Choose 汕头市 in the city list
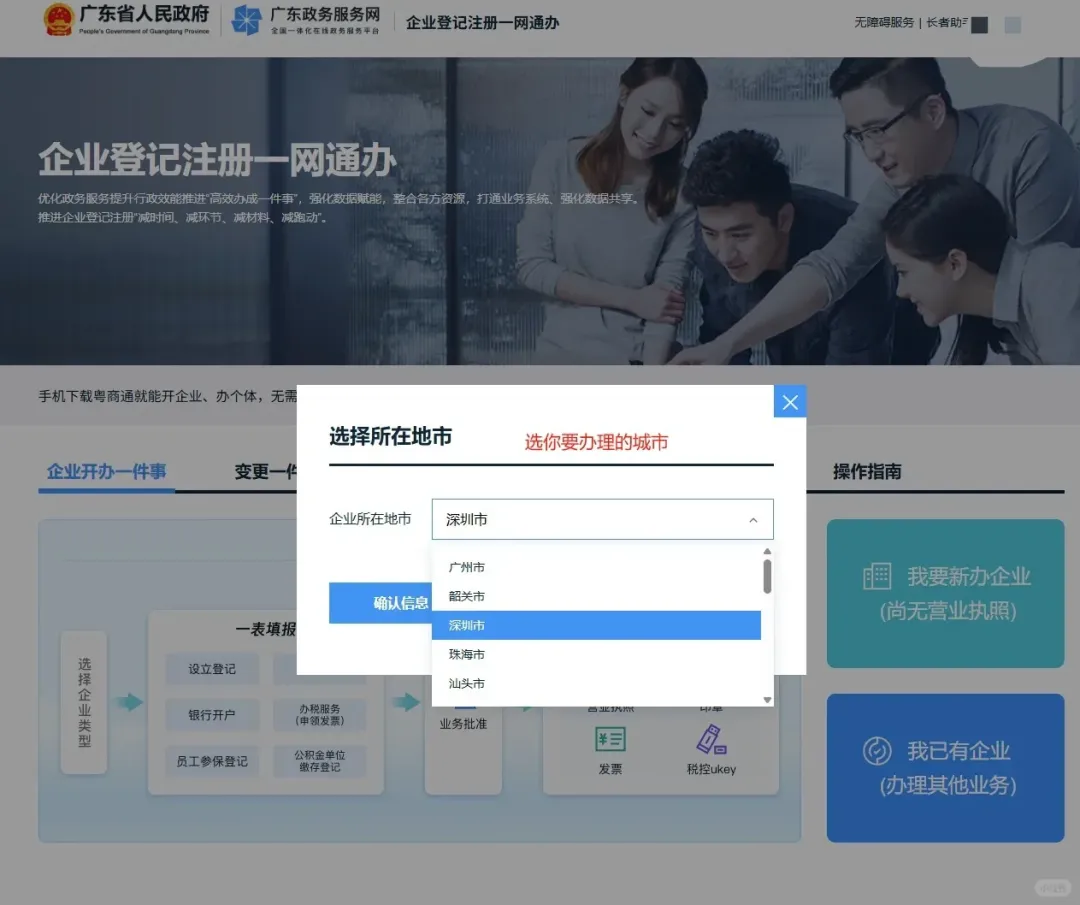 pyautogui.click(x=465, y=683)
